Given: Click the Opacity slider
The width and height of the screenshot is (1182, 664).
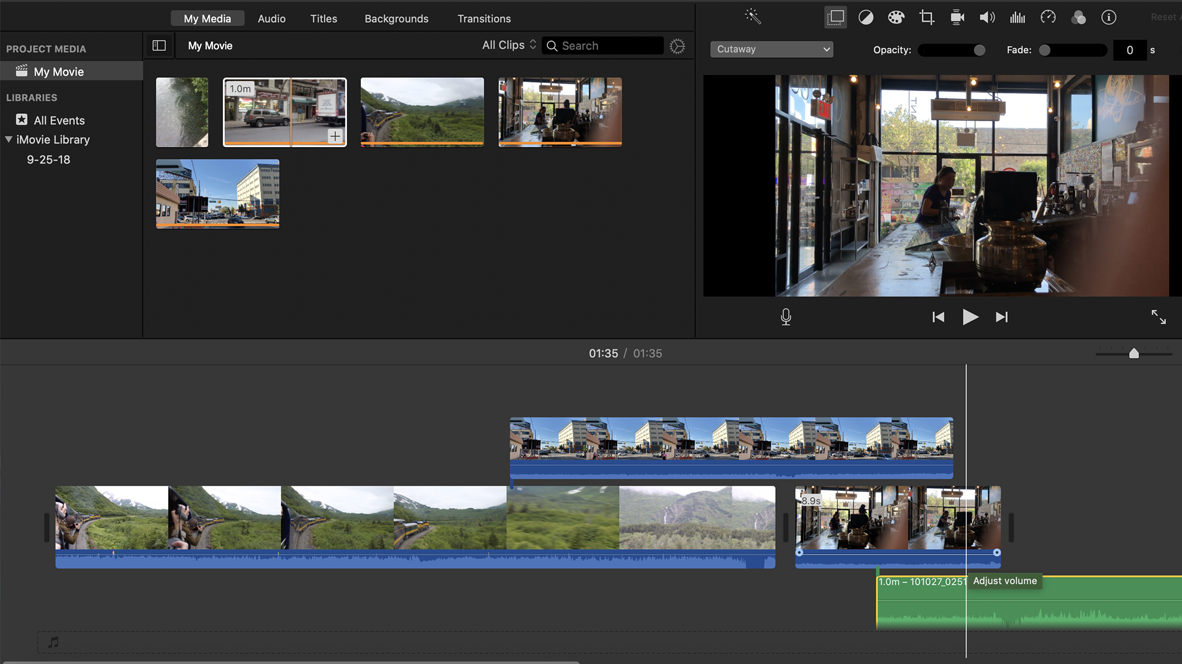Looking at the screenshot, I should [x=952, y=50].
